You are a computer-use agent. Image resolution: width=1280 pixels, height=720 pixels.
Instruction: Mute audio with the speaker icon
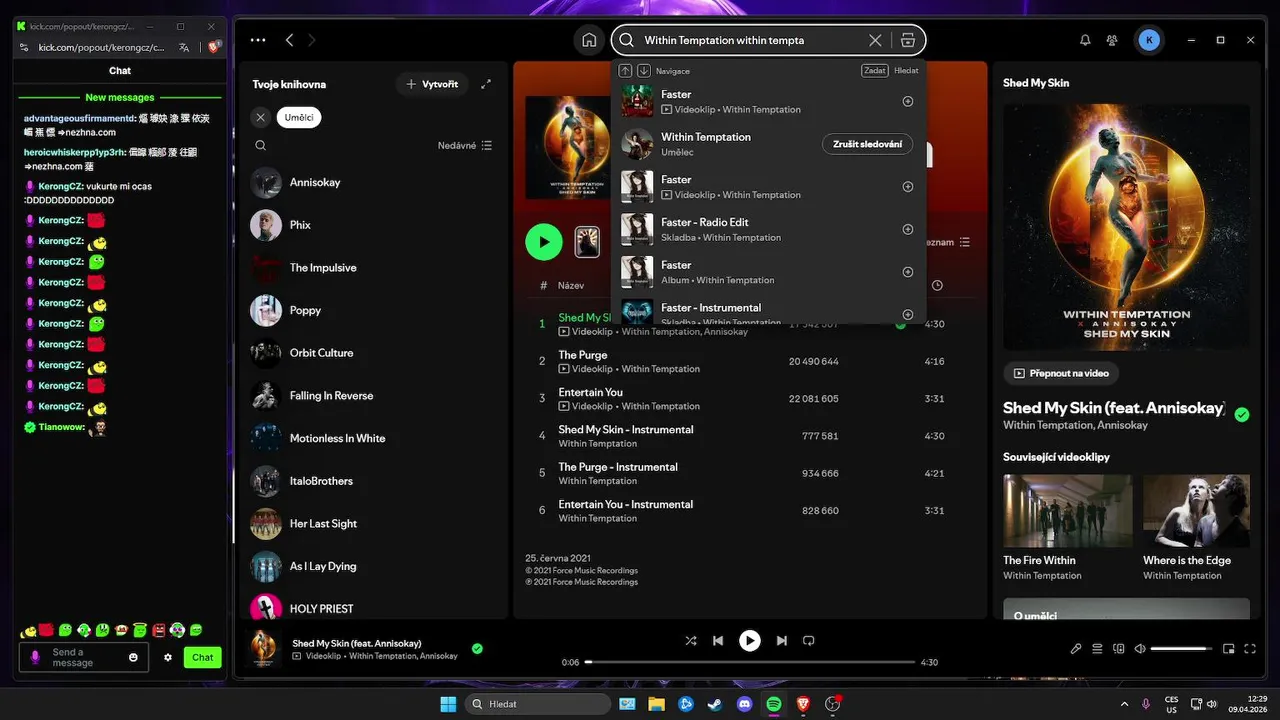coord(1140,649)
